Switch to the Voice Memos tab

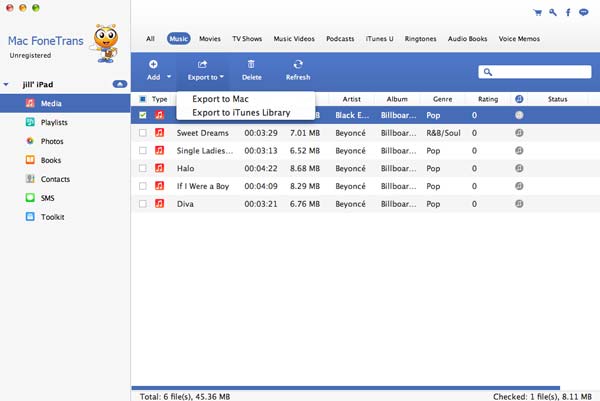tap(519, 39)
